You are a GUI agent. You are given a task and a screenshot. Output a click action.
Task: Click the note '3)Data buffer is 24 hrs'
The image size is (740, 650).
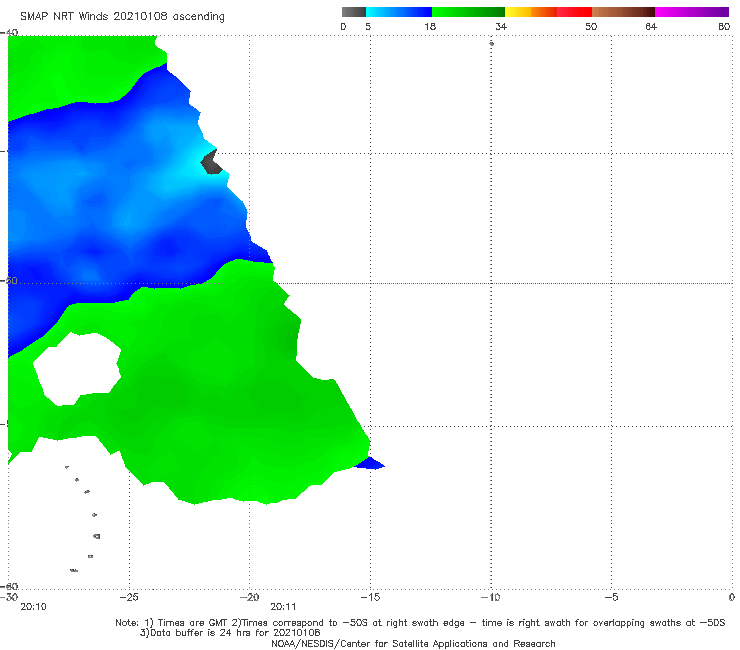(230, 633)
